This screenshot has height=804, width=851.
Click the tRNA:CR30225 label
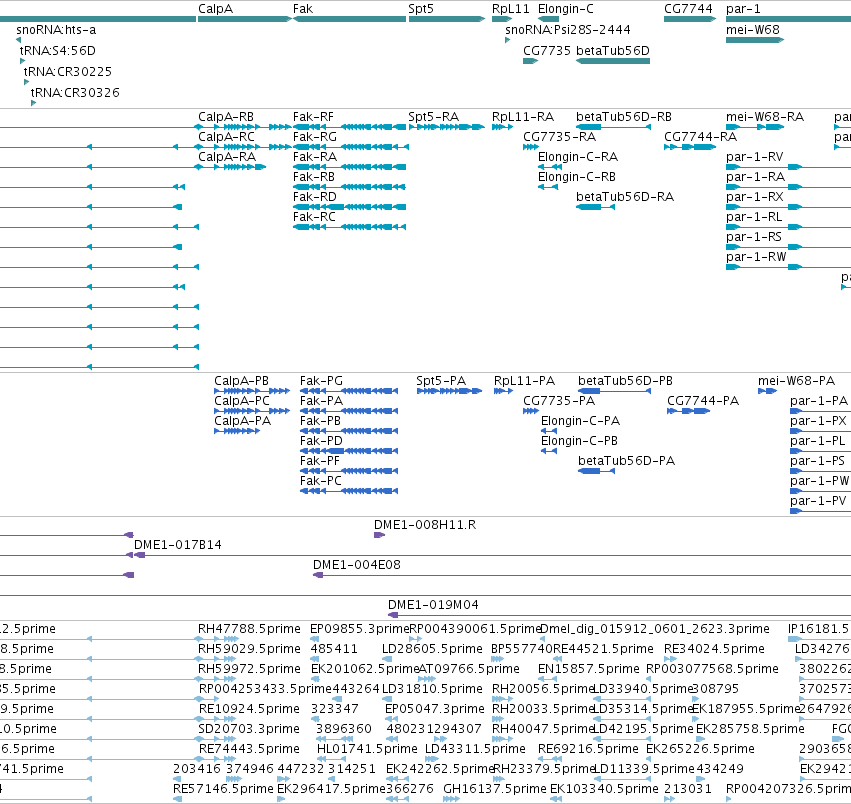(68, 72)
